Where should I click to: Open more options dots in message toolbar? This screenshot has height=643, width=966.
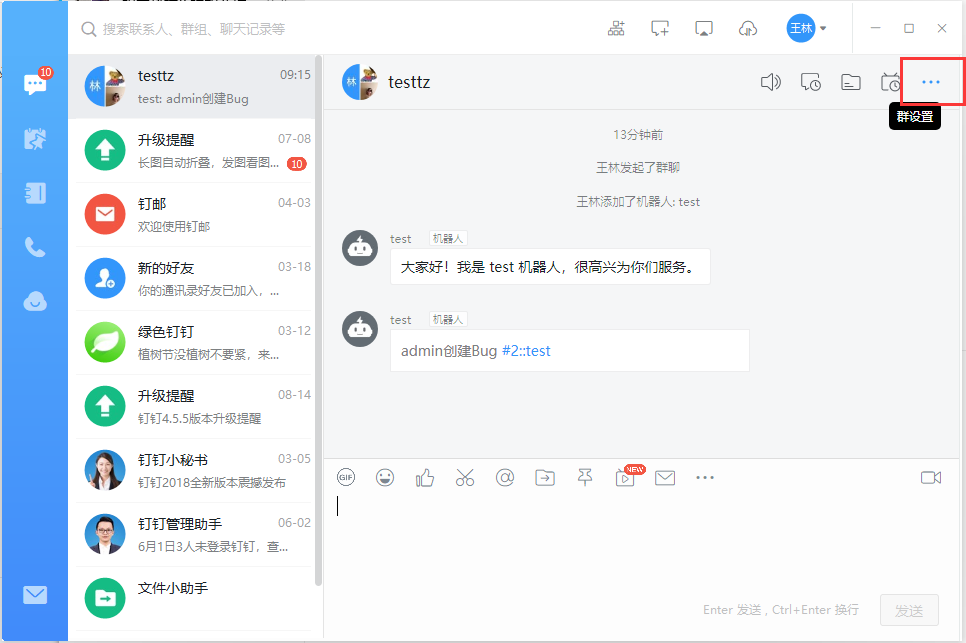(705, 477)
